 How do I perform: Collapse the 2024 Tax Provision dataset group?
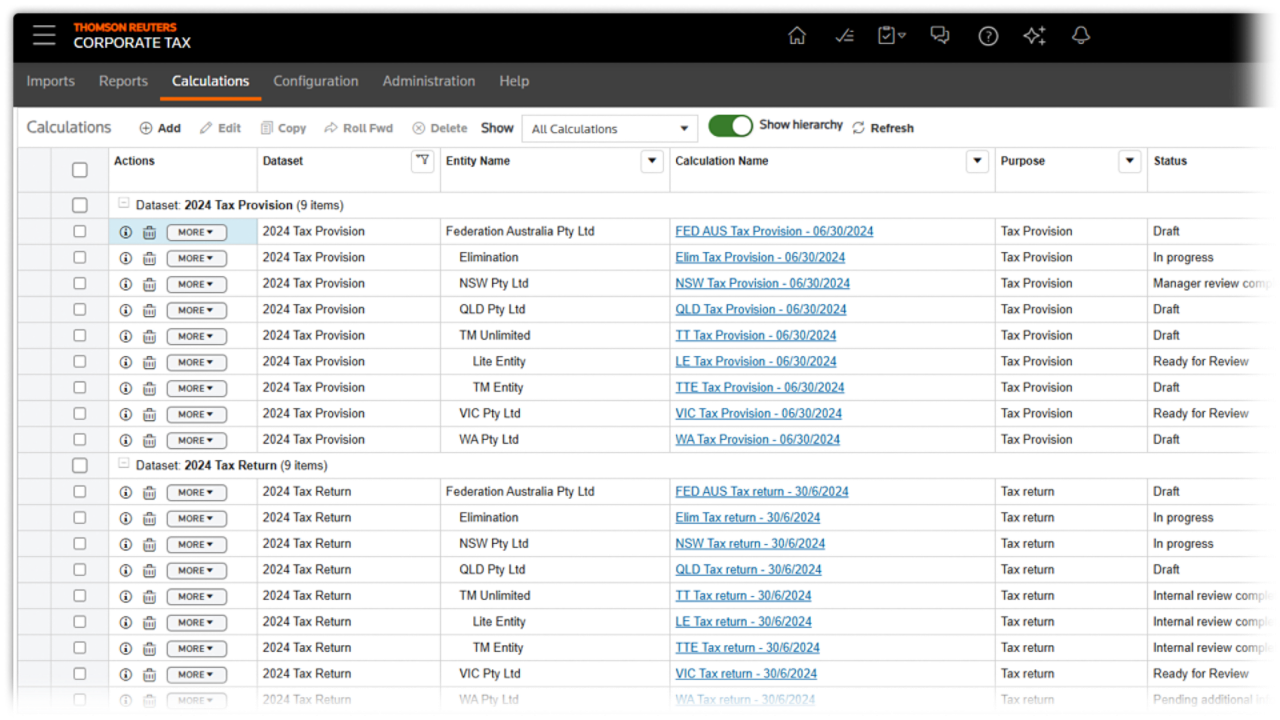point(124,204)
